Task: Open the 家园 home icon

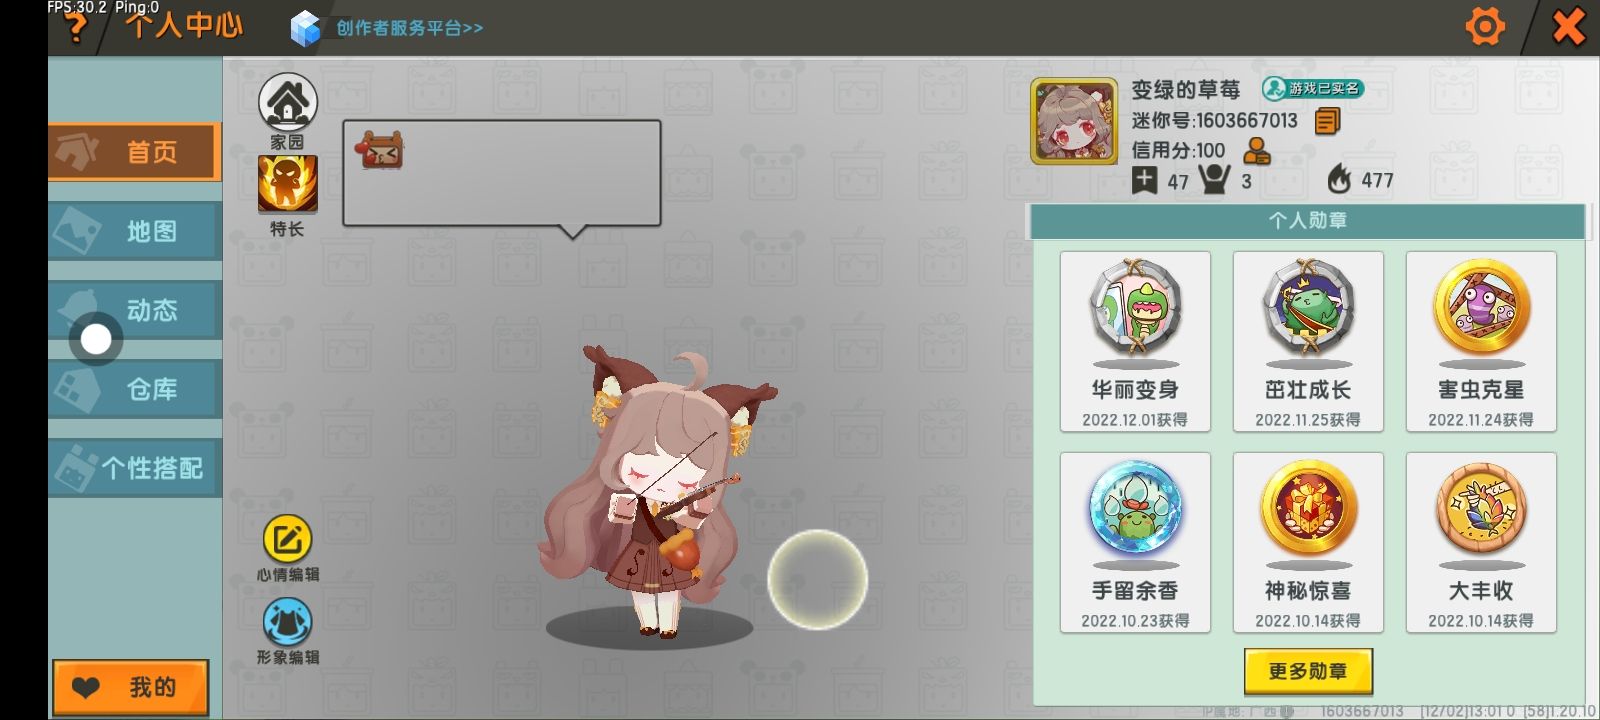Action: pos(288,103)
